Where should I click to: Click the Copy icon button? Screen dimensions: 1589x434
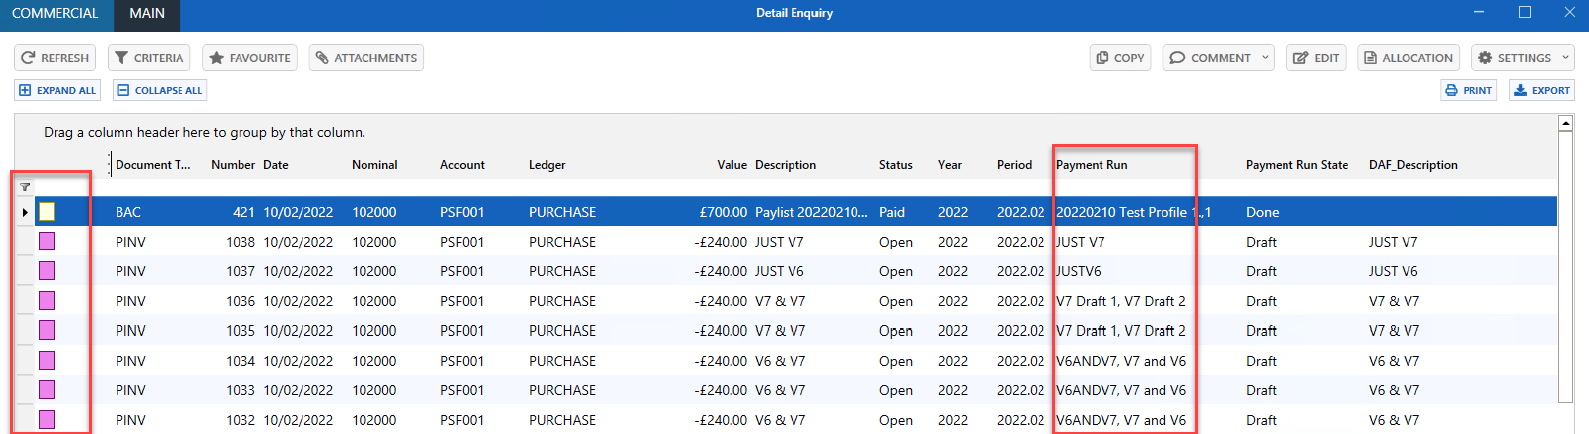click(x=1120, y=58)
